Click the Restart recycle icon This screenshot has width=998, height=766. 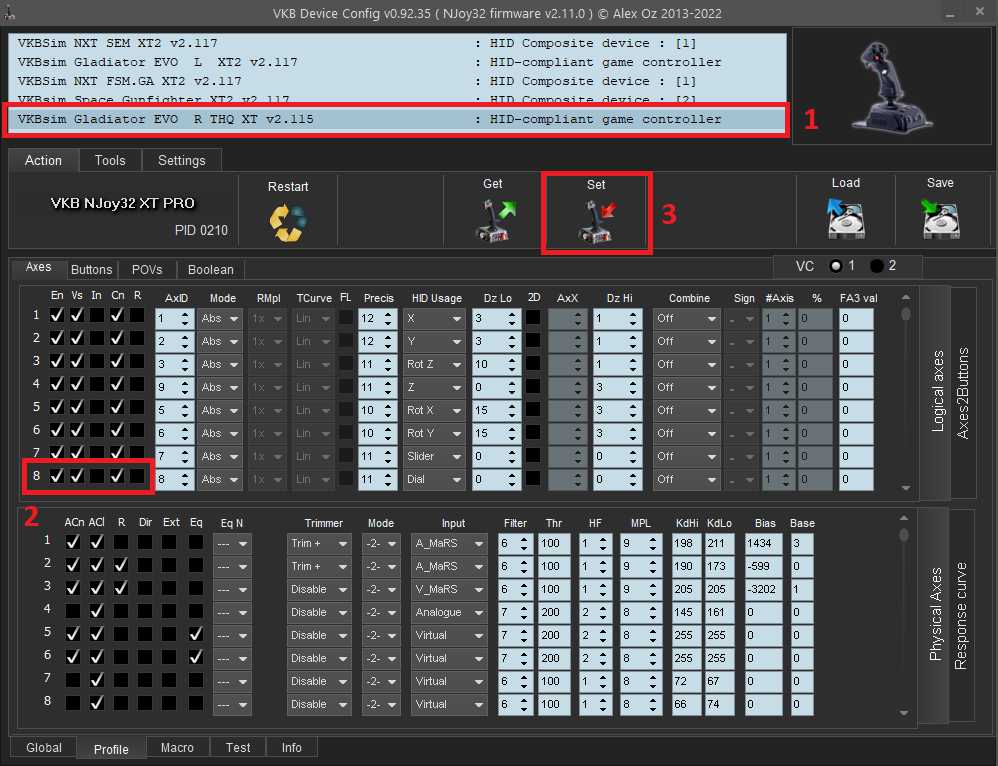[288, 222]
